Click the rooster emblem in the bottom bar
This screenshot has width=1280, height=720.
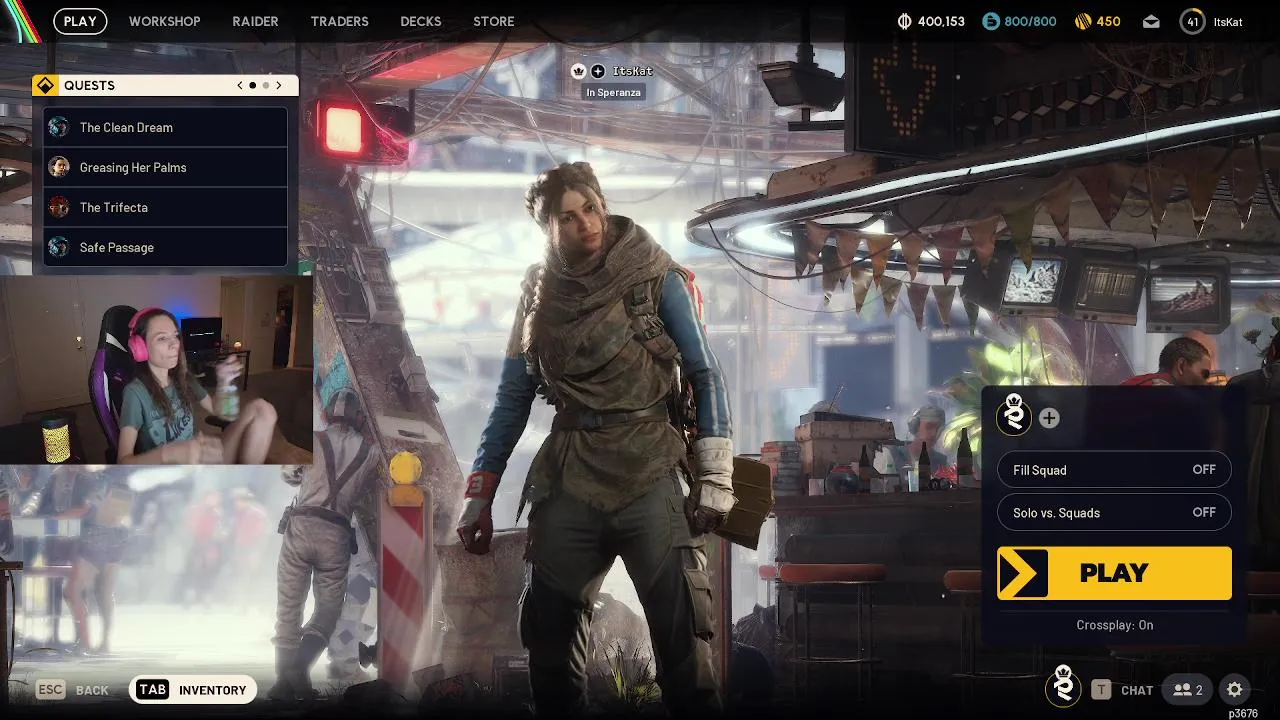coord(1063,687)
